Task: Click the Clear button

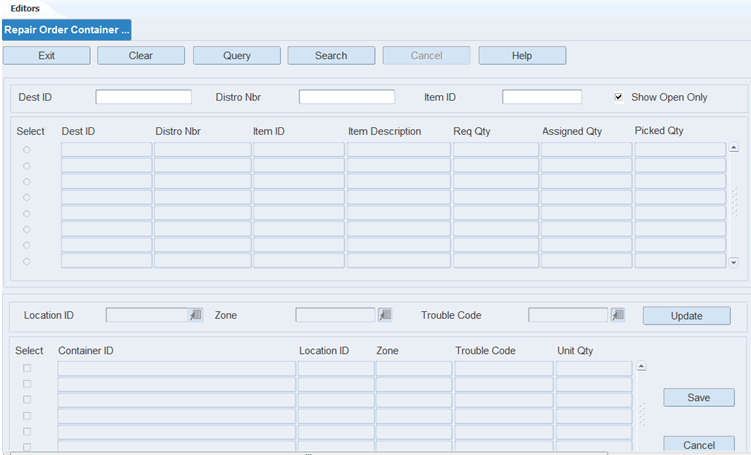Action: (x=141, y=56)
